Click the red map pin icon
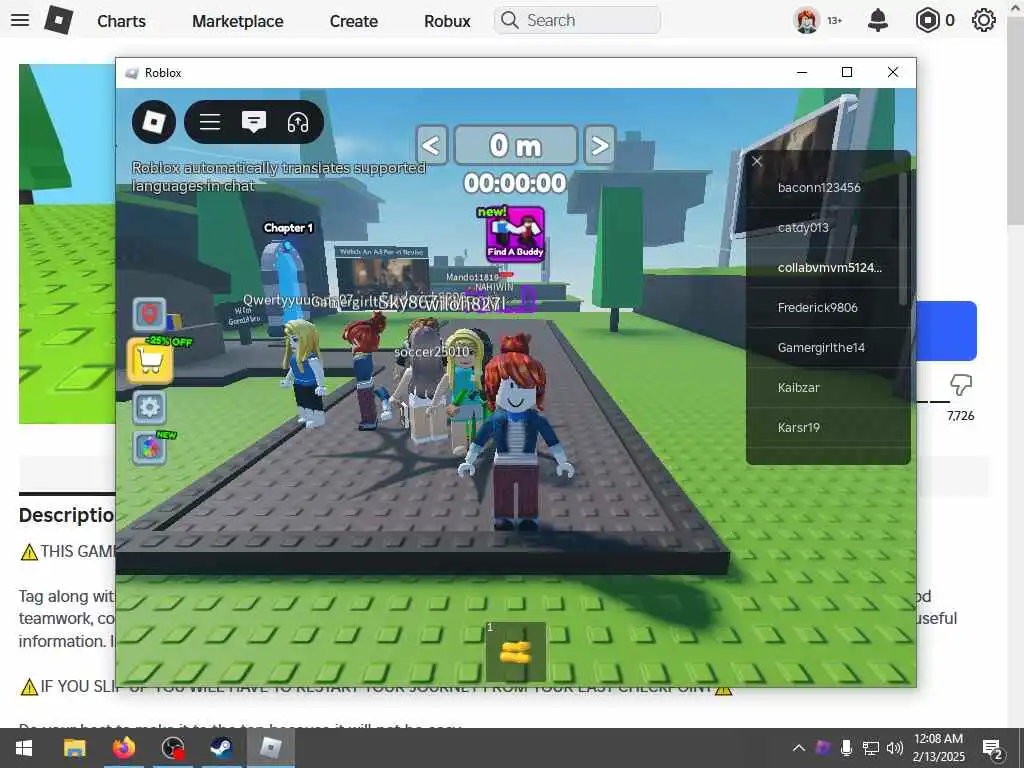The height and width of the screenshot is (768, 1024). 150,314
